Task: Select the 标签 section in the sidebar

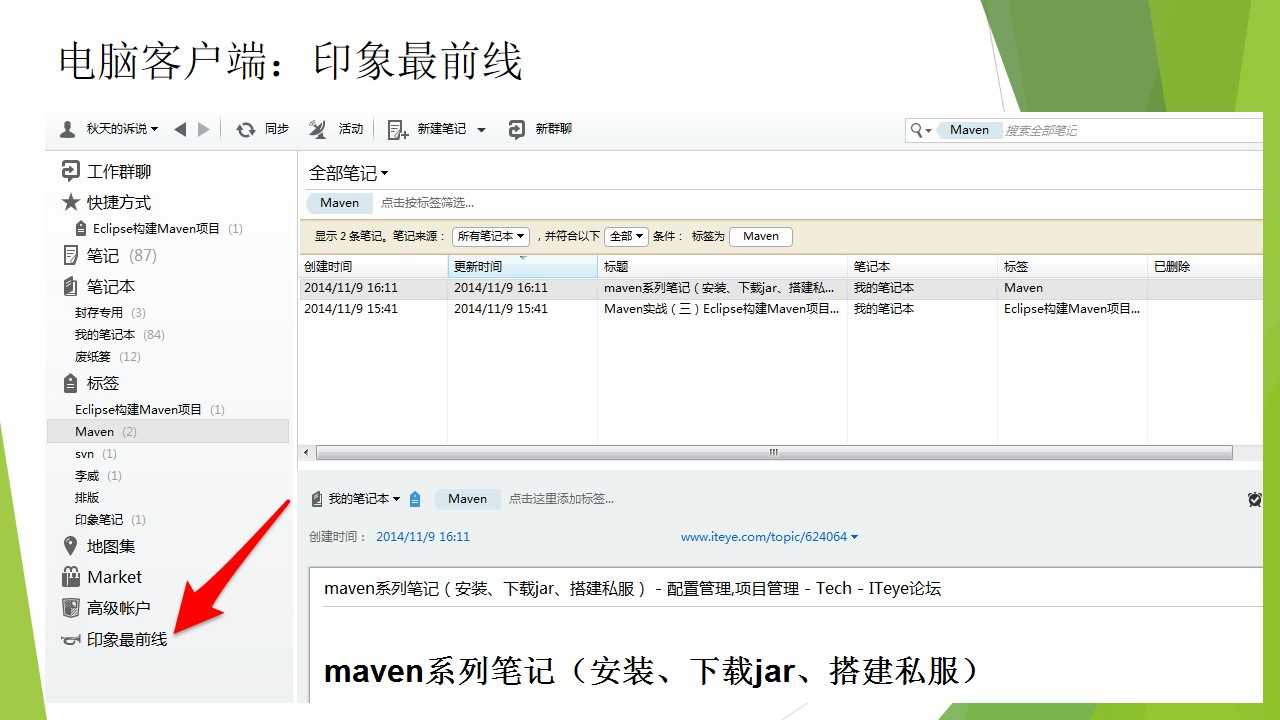Action: (x=91, y=383)
